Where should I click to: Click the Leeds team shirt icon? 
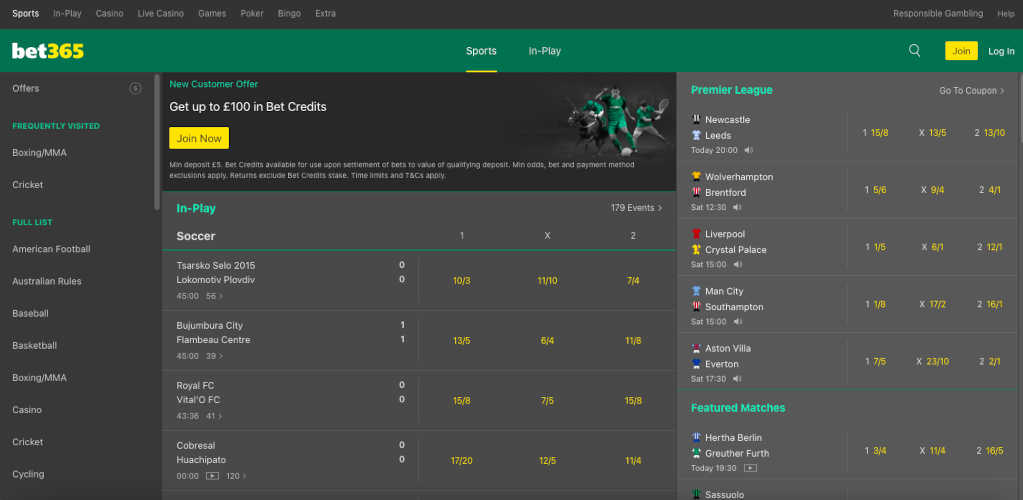696,135
